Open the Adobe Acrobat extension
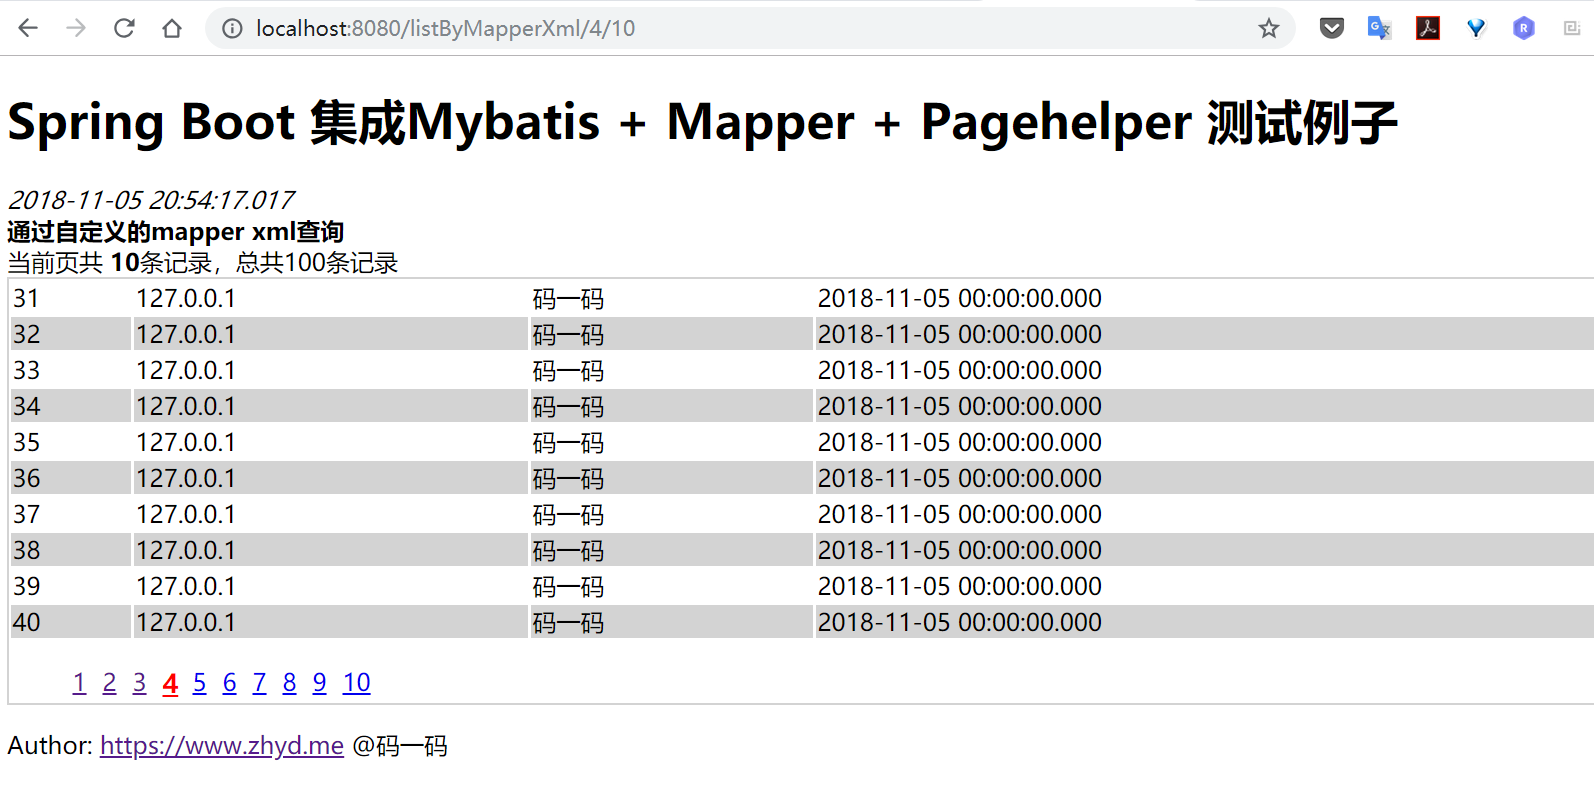Viewport: 1594px width, 793px height. 1428,28
